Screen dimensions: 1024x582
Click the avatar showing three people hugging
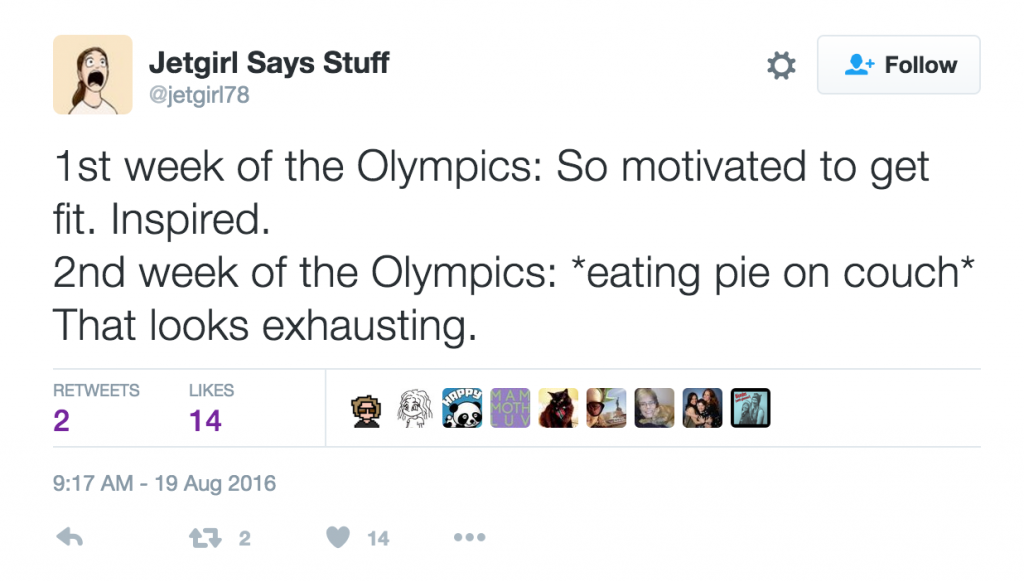pos(702,408)
